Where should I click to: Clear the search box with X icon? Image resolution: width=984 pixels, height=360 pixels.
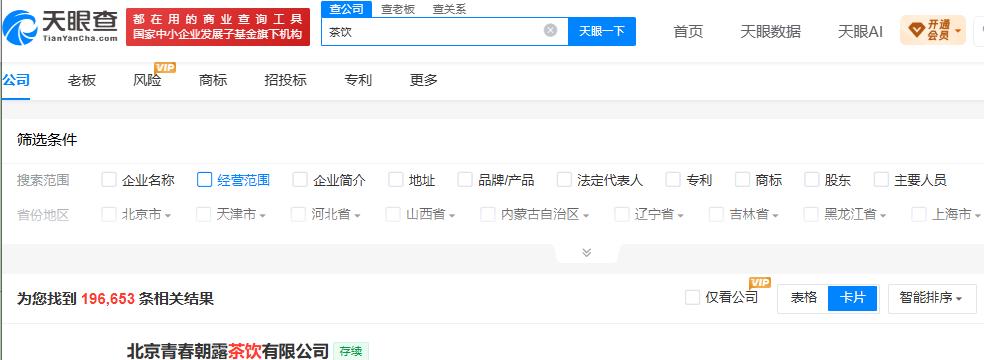point(550,30)
